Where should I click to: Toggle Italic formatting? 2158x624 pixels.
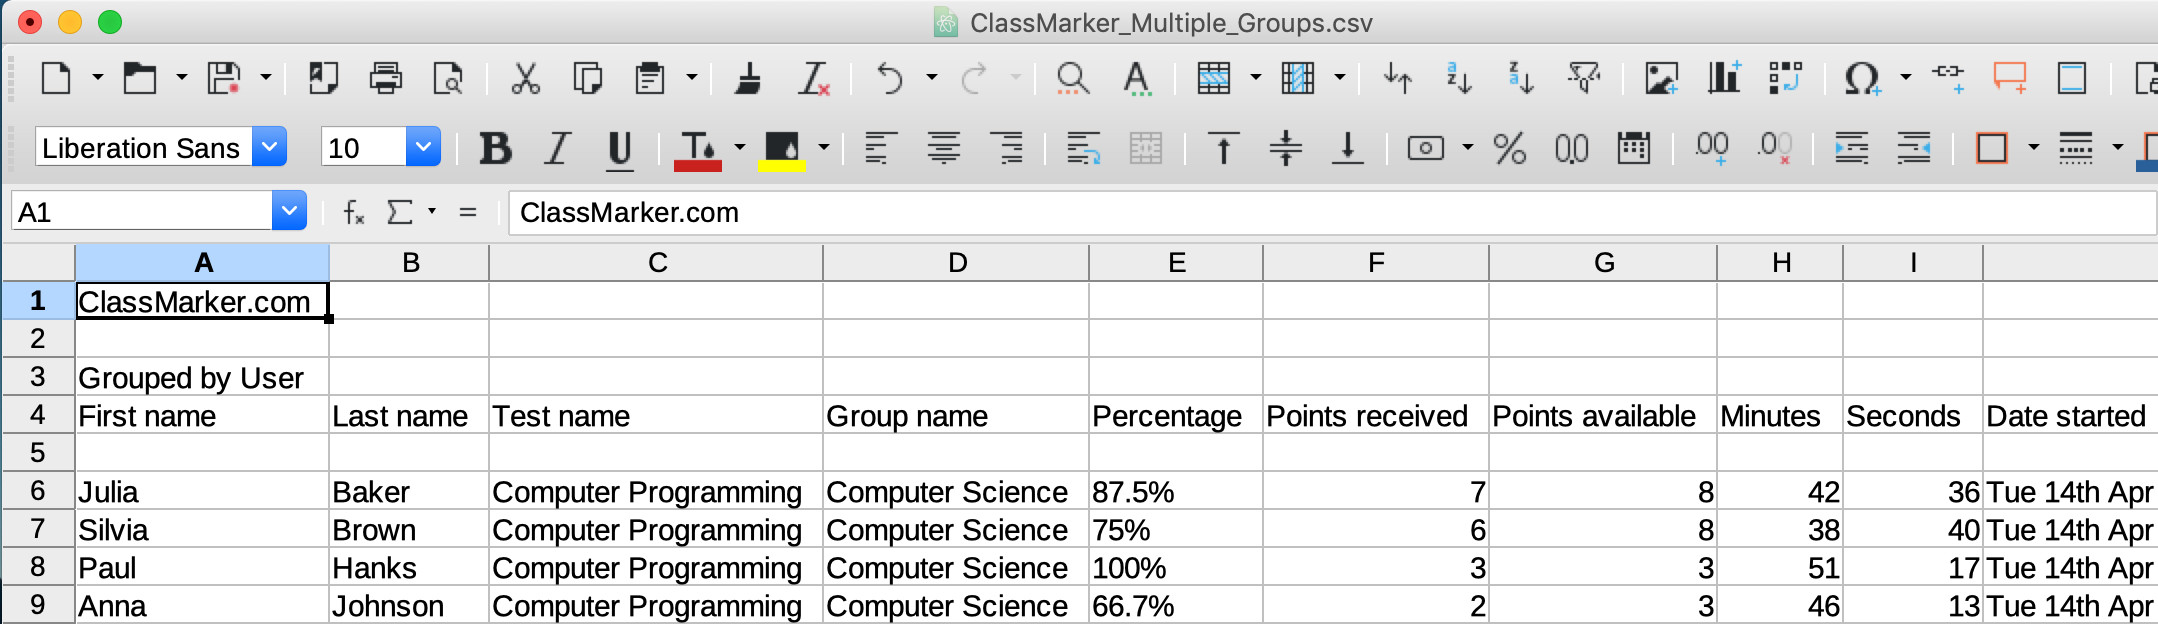[557, 149]
